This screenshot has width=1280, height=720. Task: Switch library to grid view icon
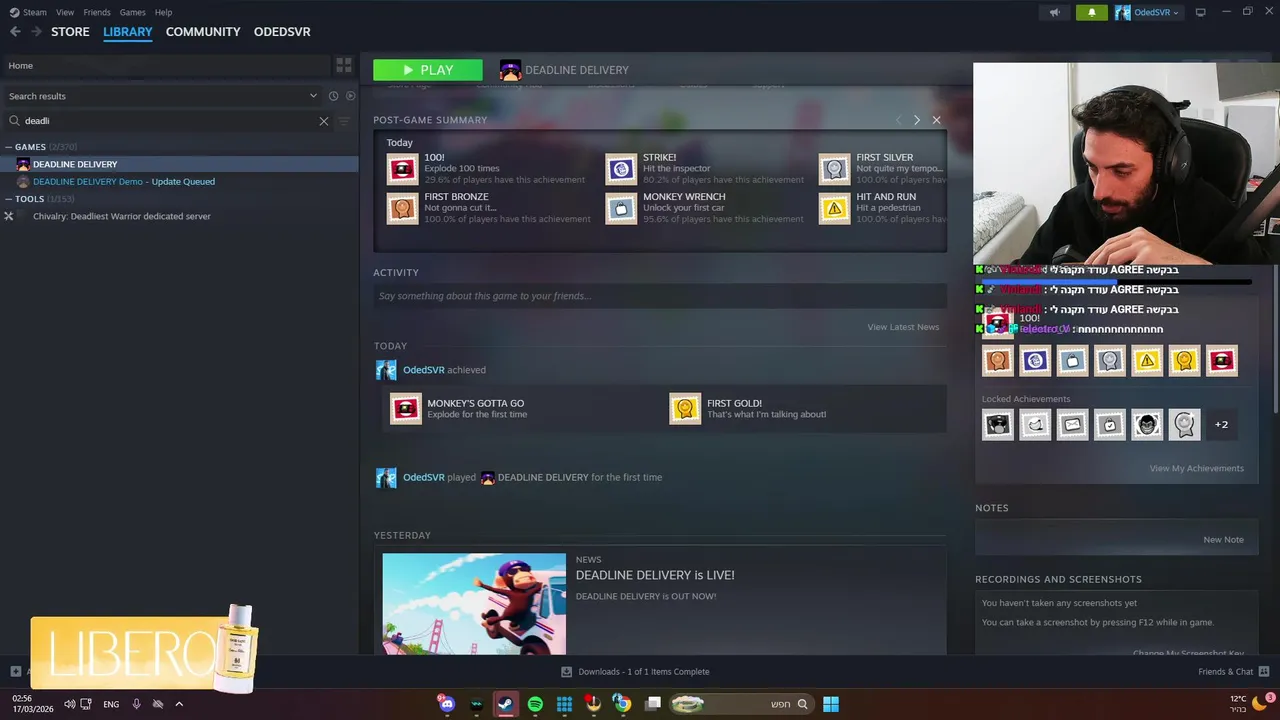coord(344,65)
